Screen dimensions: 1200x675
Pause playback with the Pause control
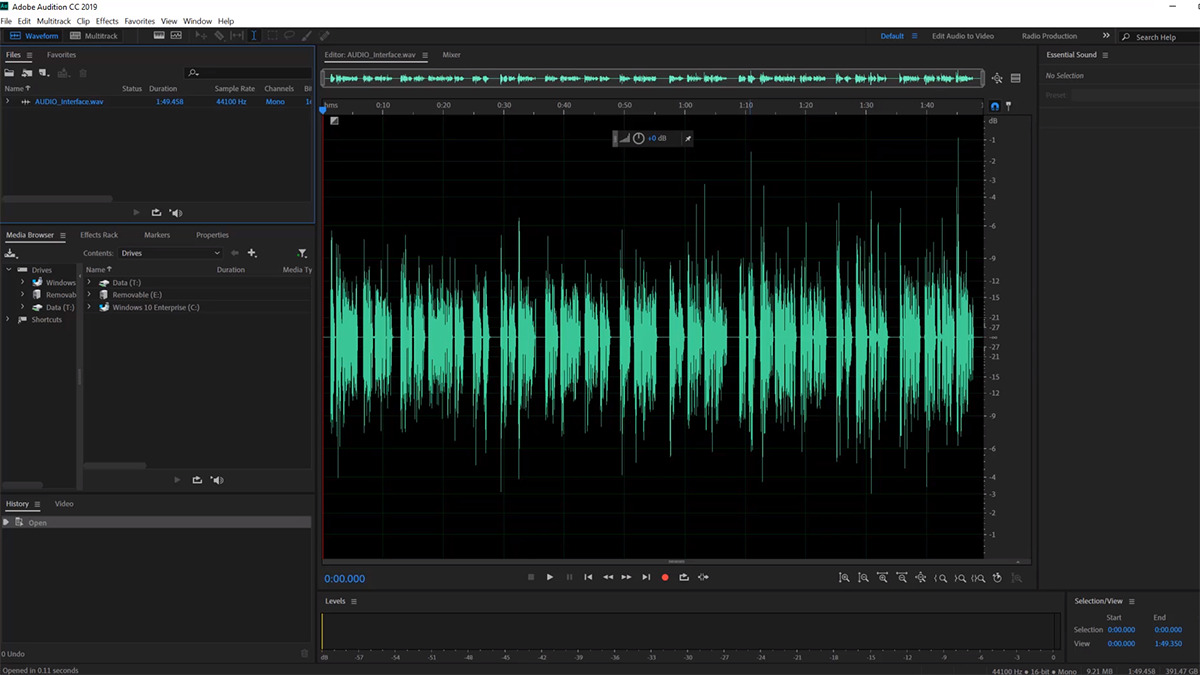pyautogui.click(x=568, y=577)
